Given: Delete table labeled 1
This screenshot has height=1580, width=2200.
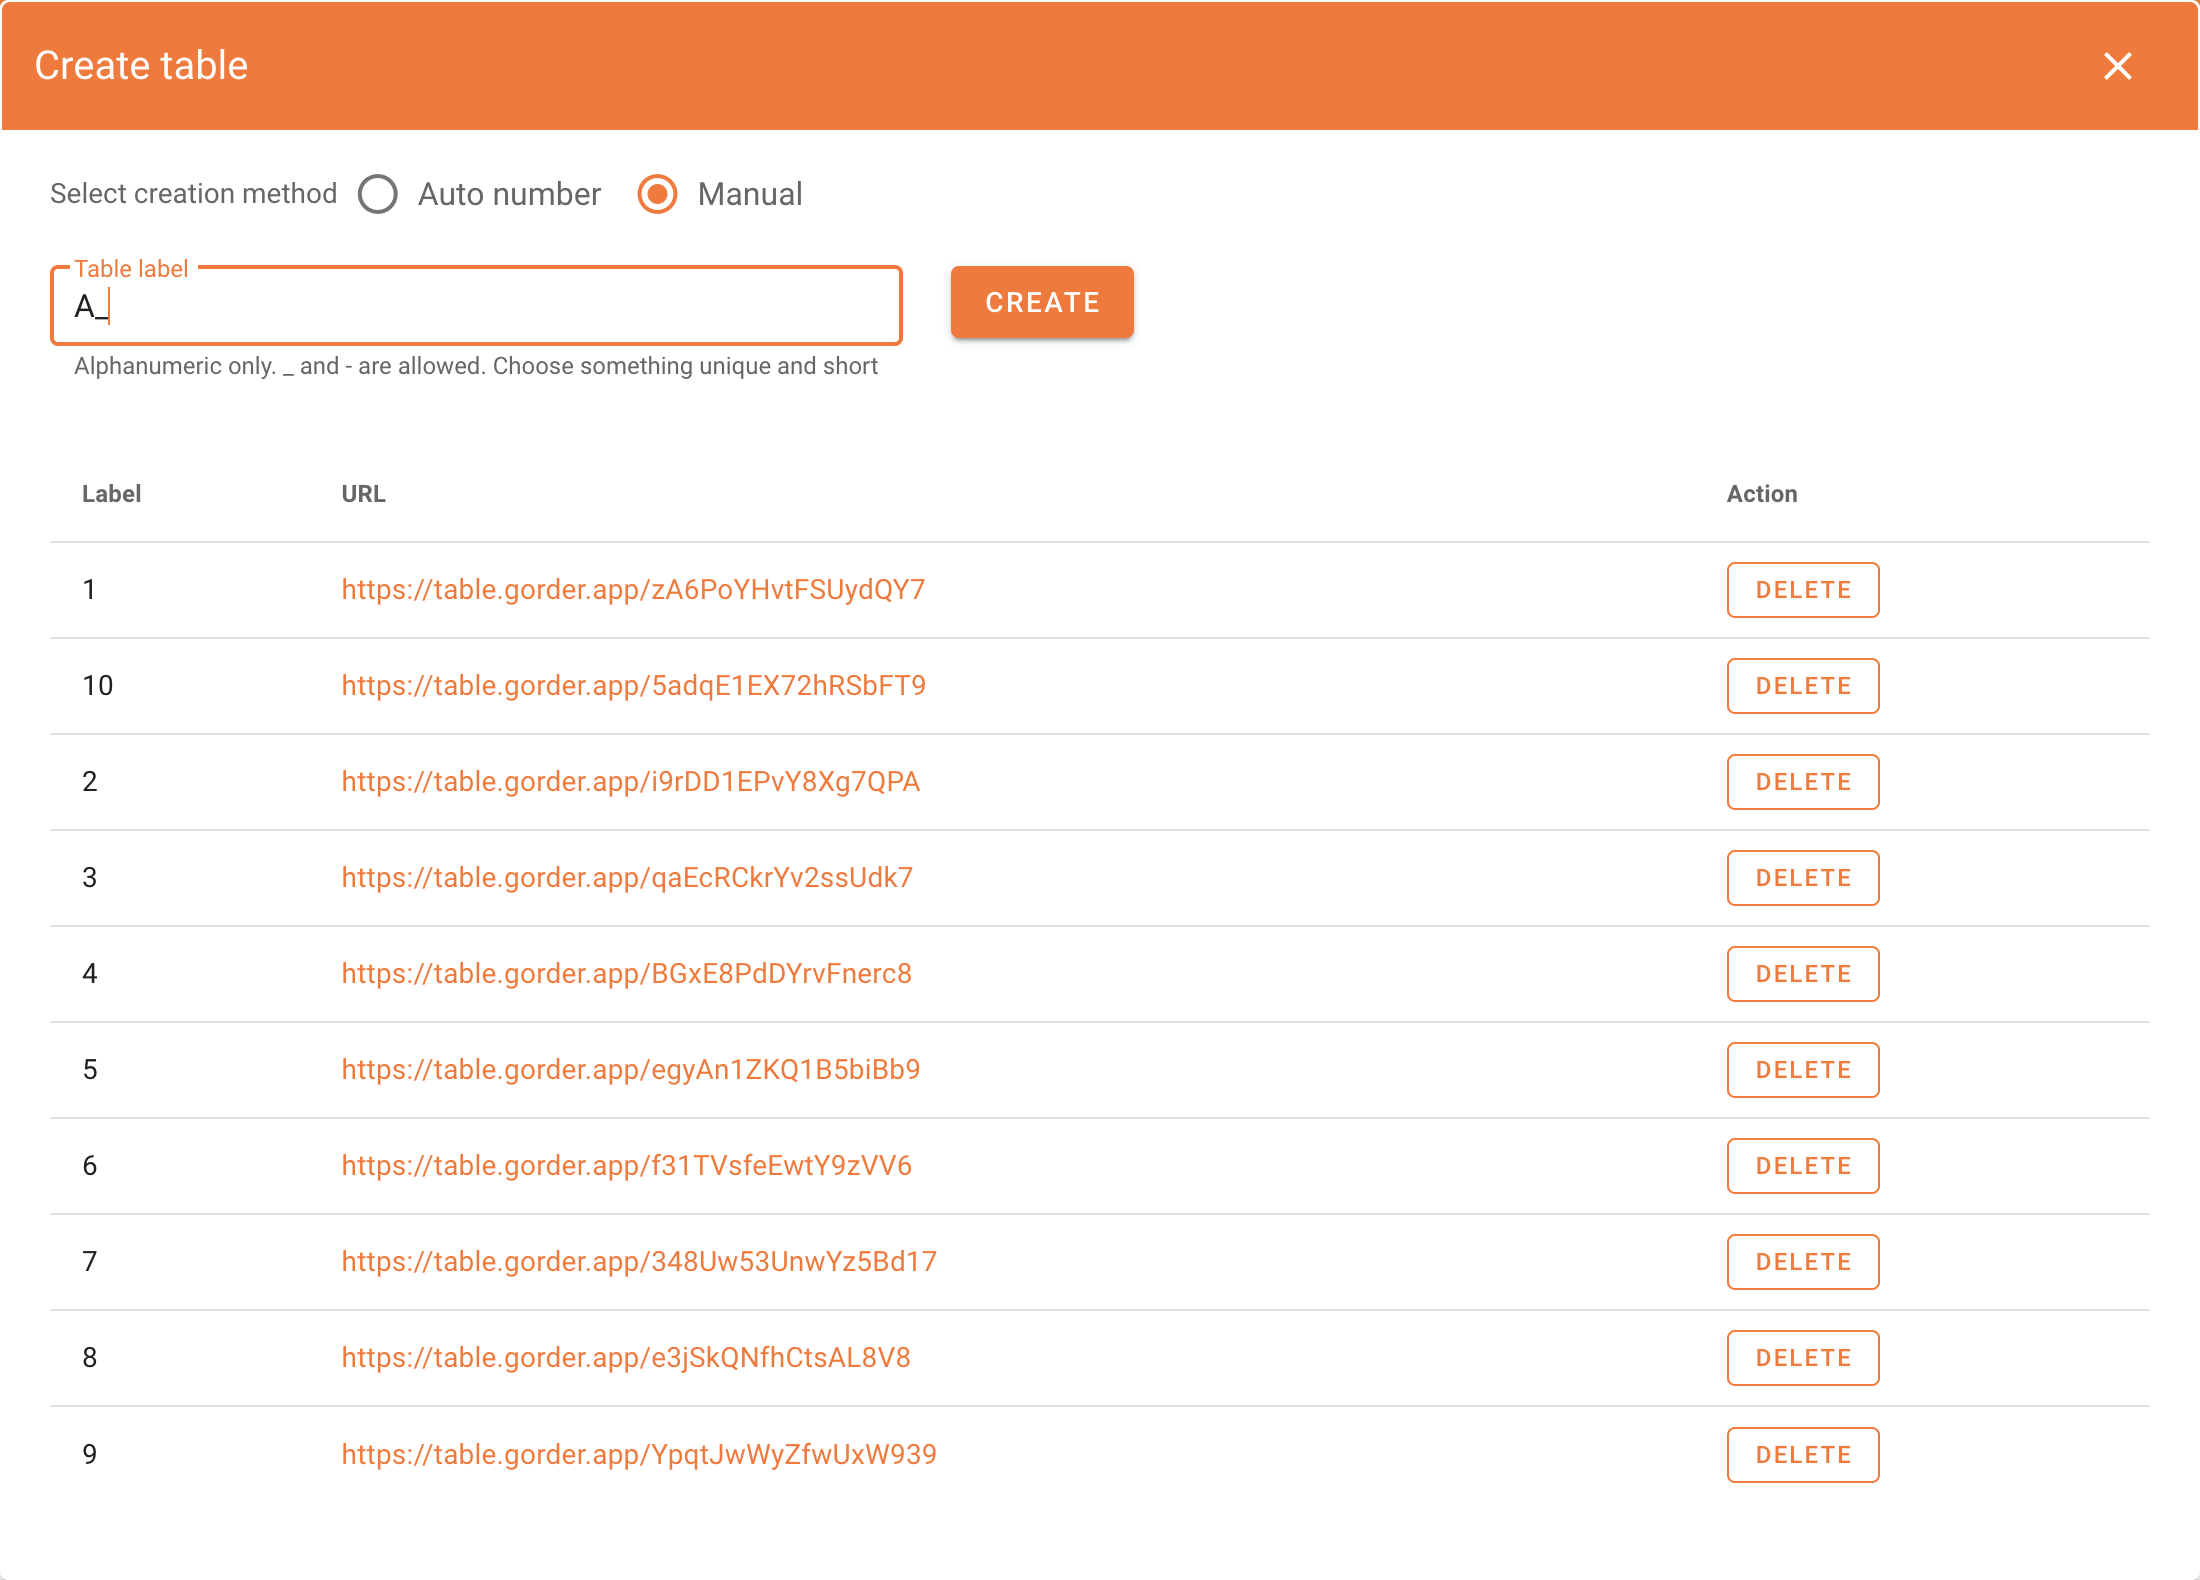Looking at the screenshot, I should 1803,590.
